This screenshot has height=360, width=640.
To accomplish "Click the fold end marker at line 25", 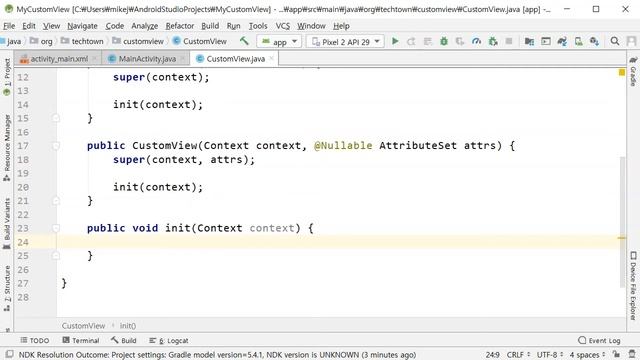I will [56, 256].
